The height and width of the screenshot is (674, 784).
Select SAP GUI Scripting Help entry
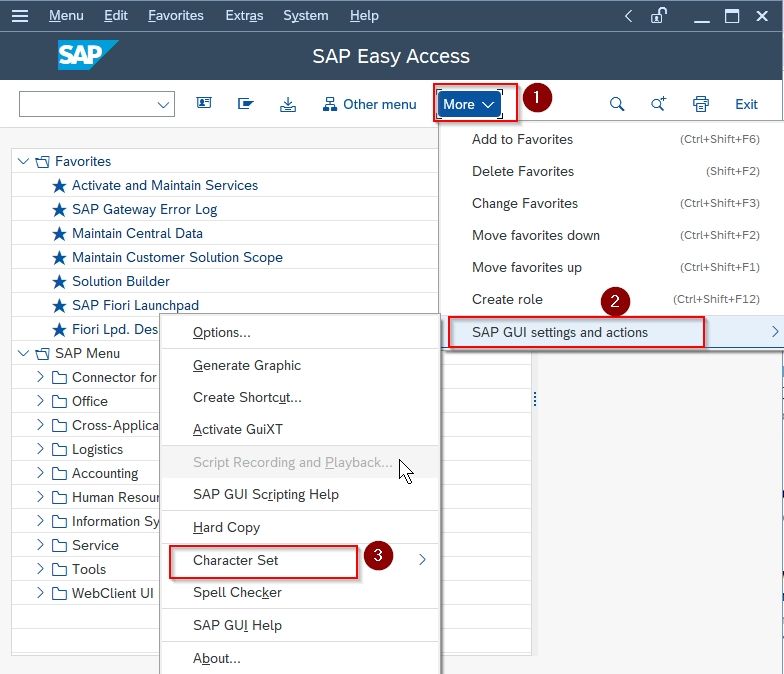tap(300, 494)
